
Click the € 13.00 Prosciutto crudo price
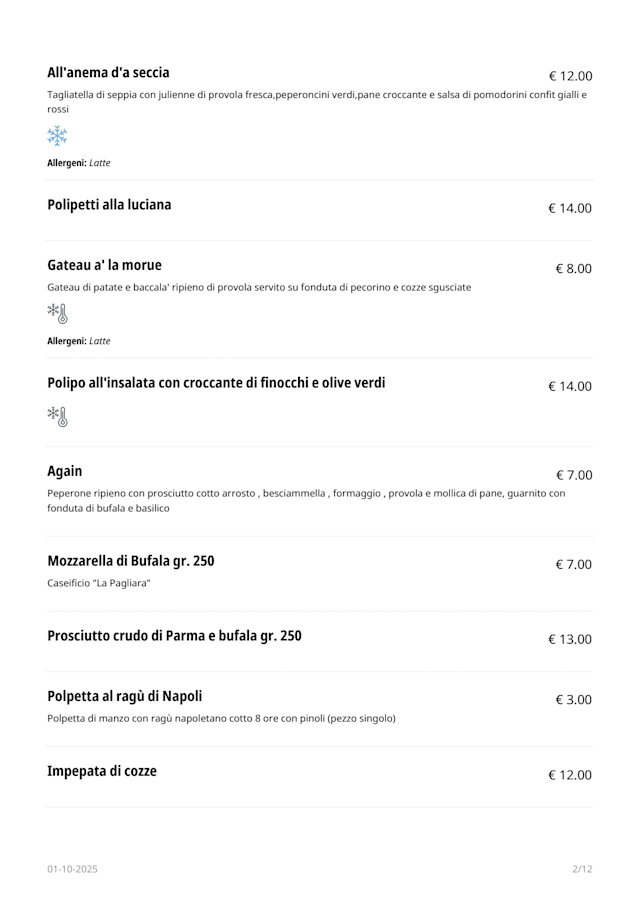coord(570,640)
